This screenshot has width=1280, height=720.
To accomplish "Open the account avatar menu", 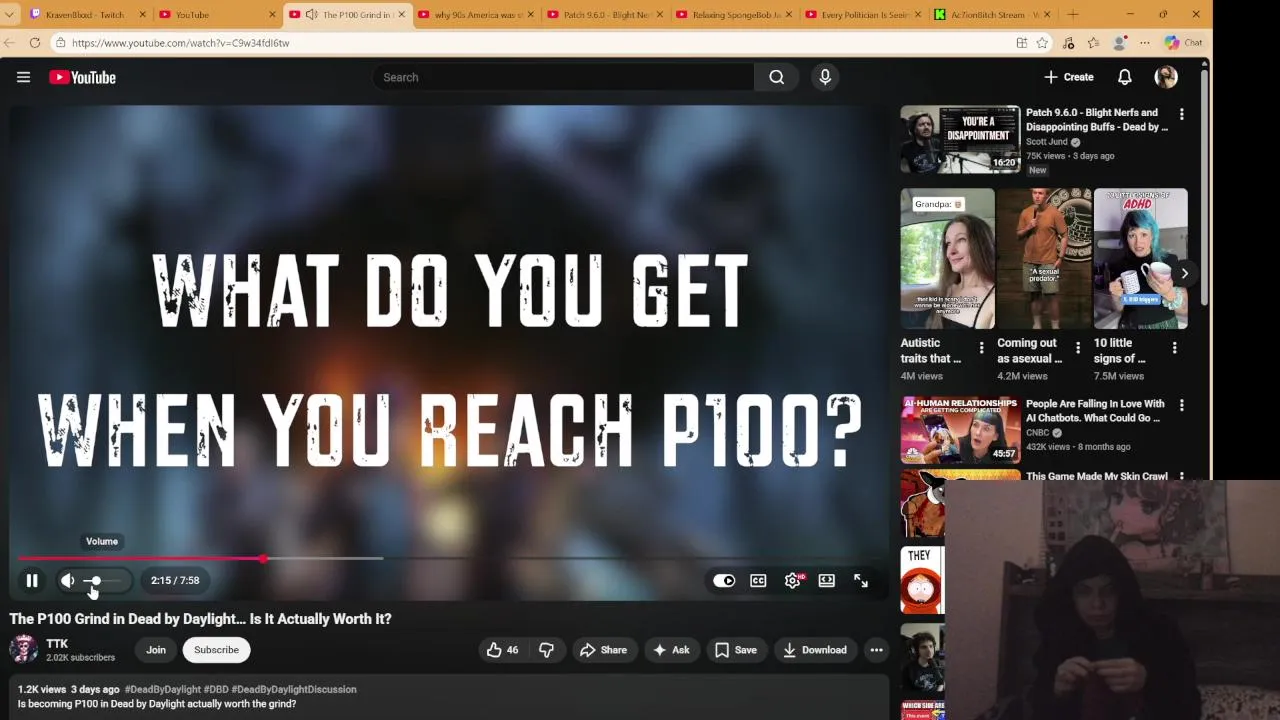I will (x=1166, y=77).
